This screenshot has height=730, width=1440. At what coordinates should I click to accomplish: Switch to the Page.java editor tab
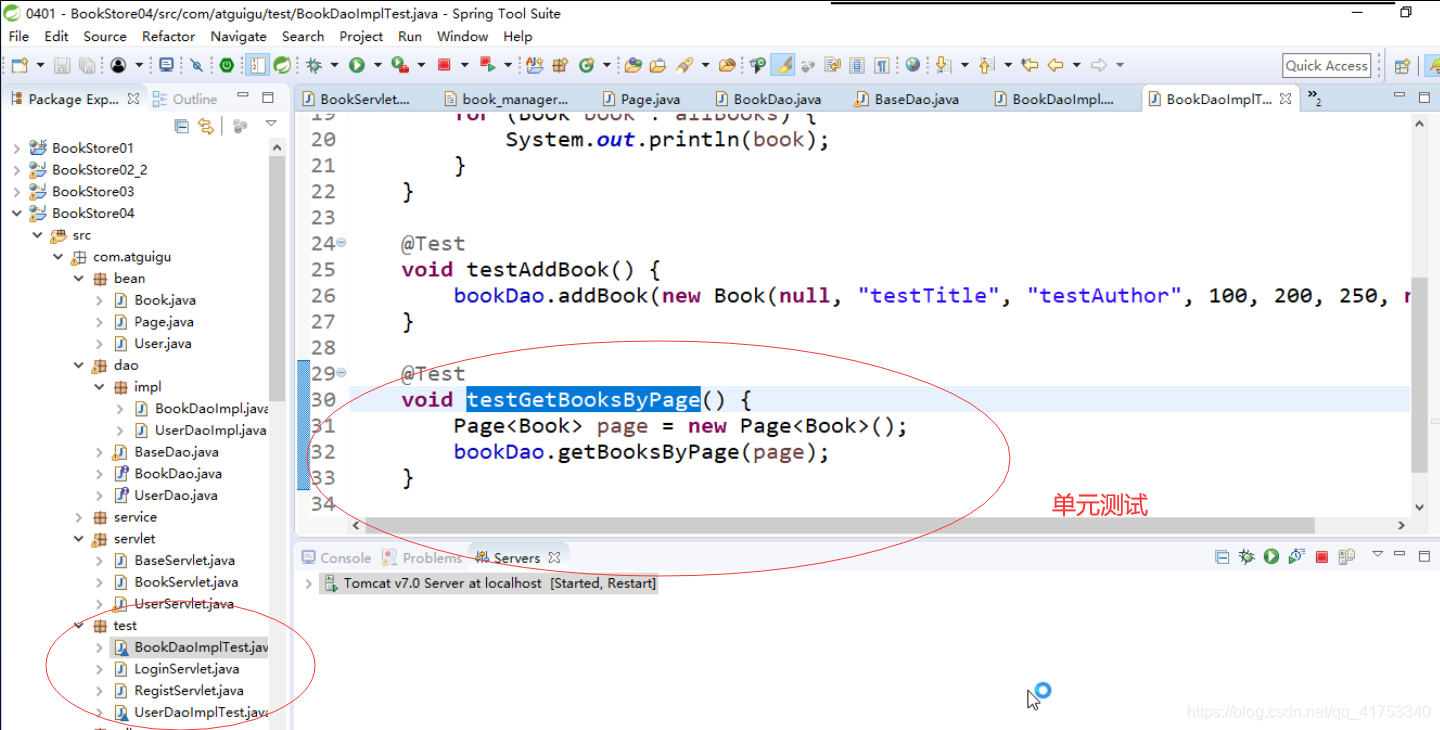pos(642,99)
